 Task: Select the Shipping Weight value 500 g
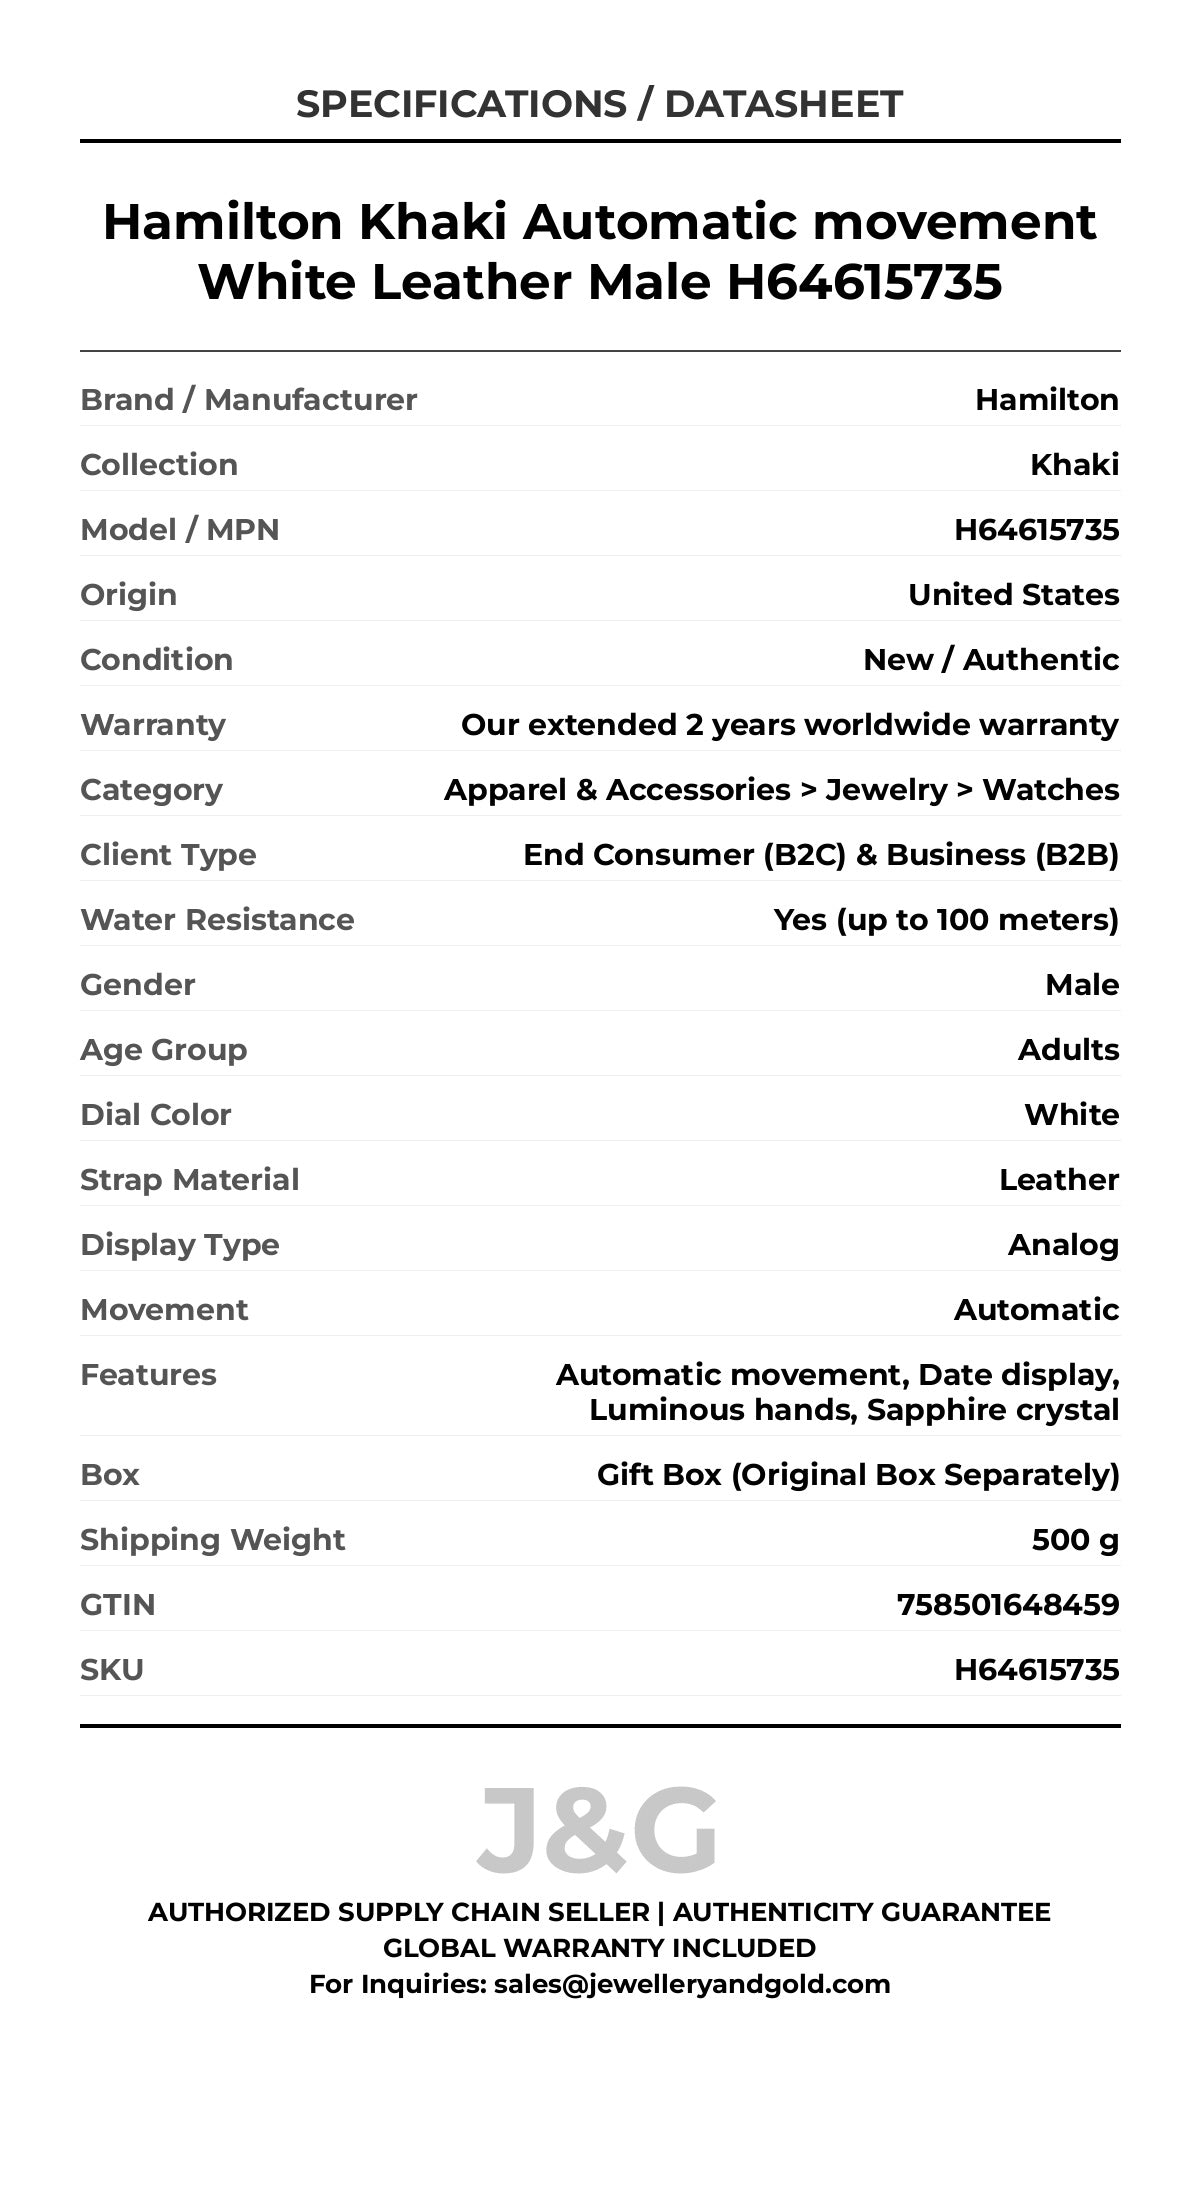1075,1540
